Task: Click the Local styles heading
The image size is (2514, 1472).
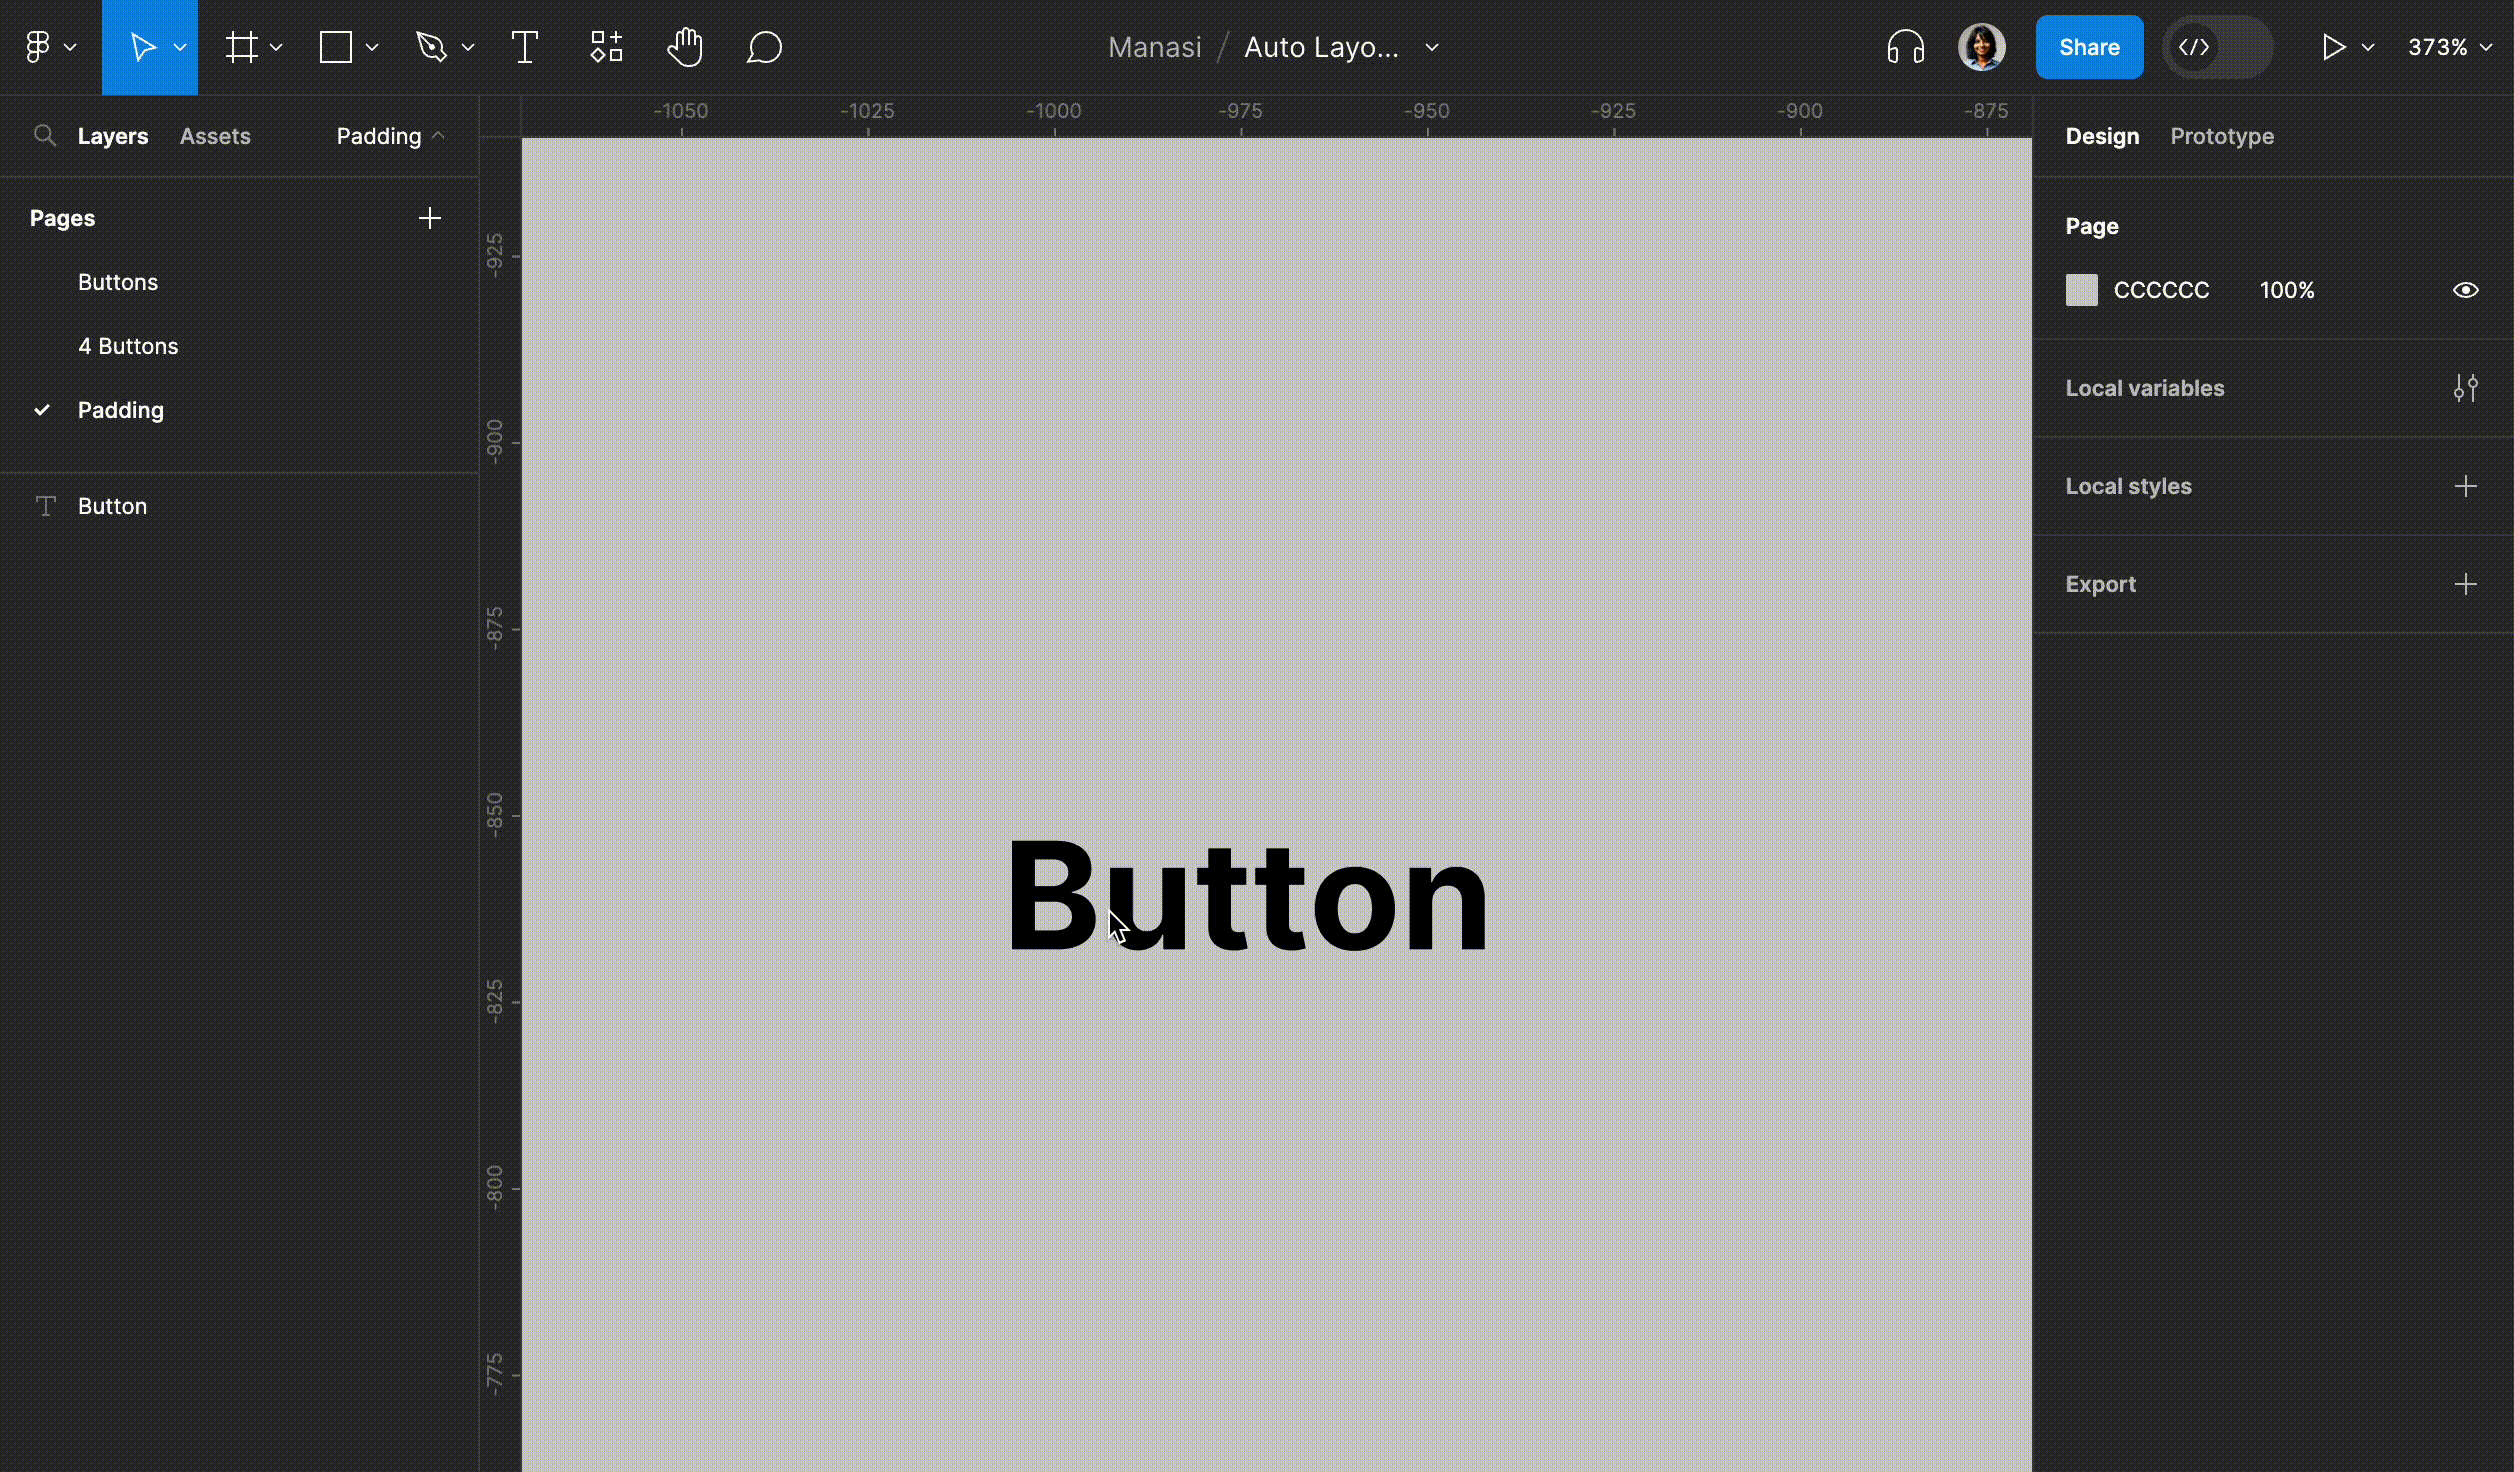Action: click(x=2128, y=486)
